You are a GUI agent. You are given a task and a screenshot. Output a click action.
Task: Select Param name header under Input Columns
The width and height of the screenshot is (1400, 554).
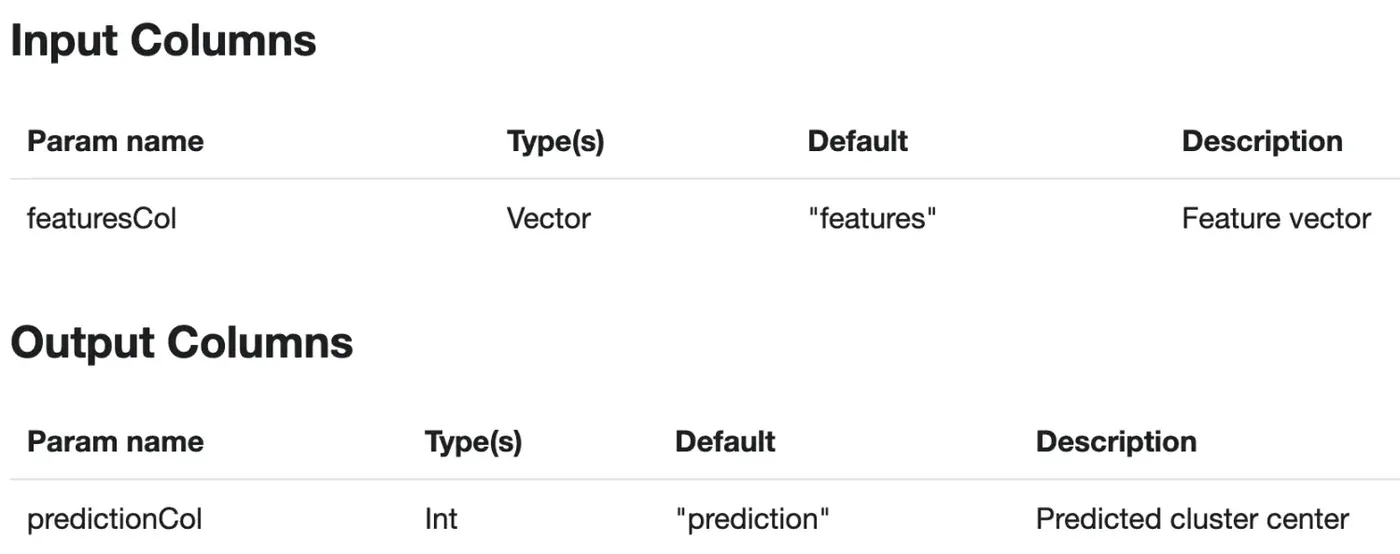(x=115, y=141)
